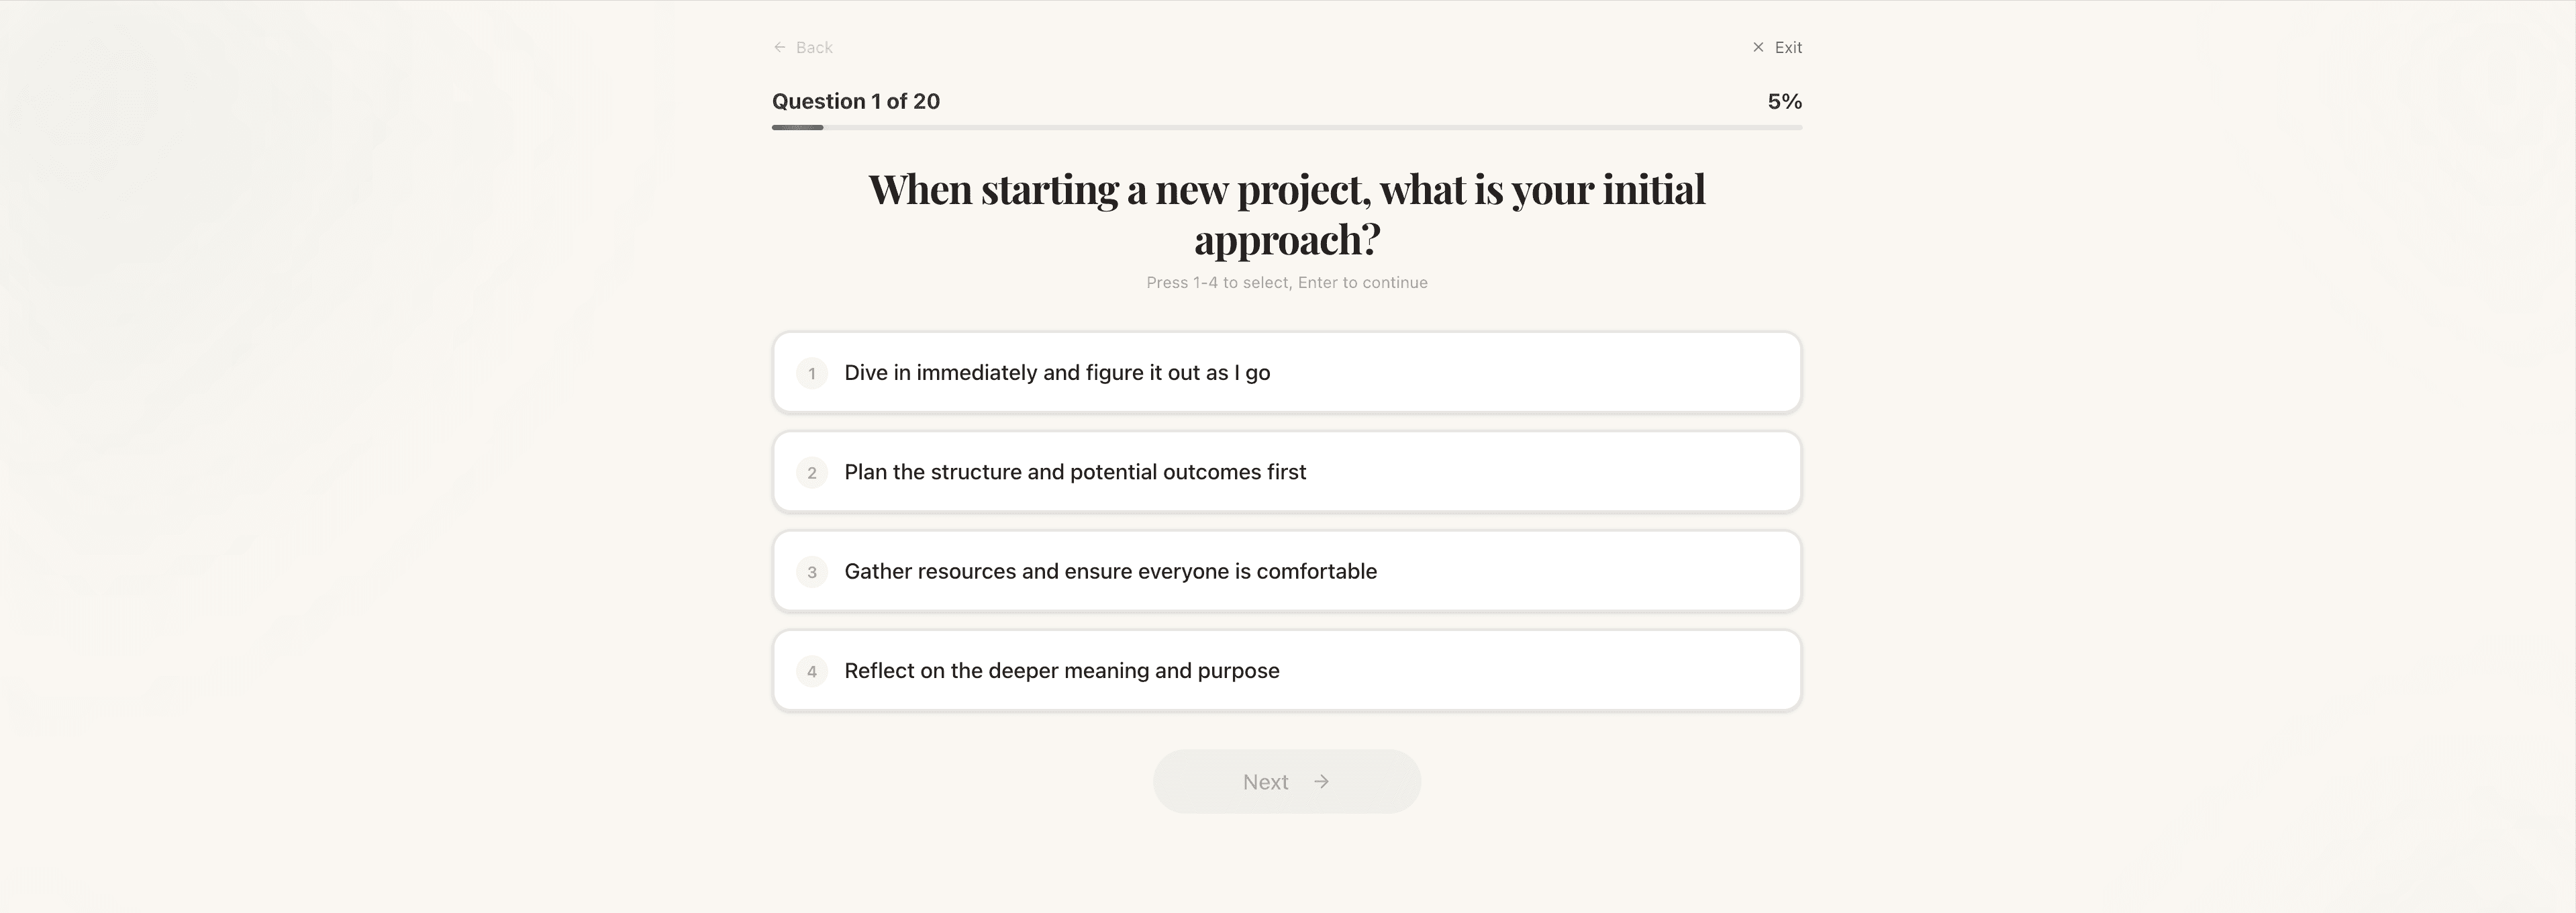
Task: Click the number 1 badge circle
Action: click(812, 373)
